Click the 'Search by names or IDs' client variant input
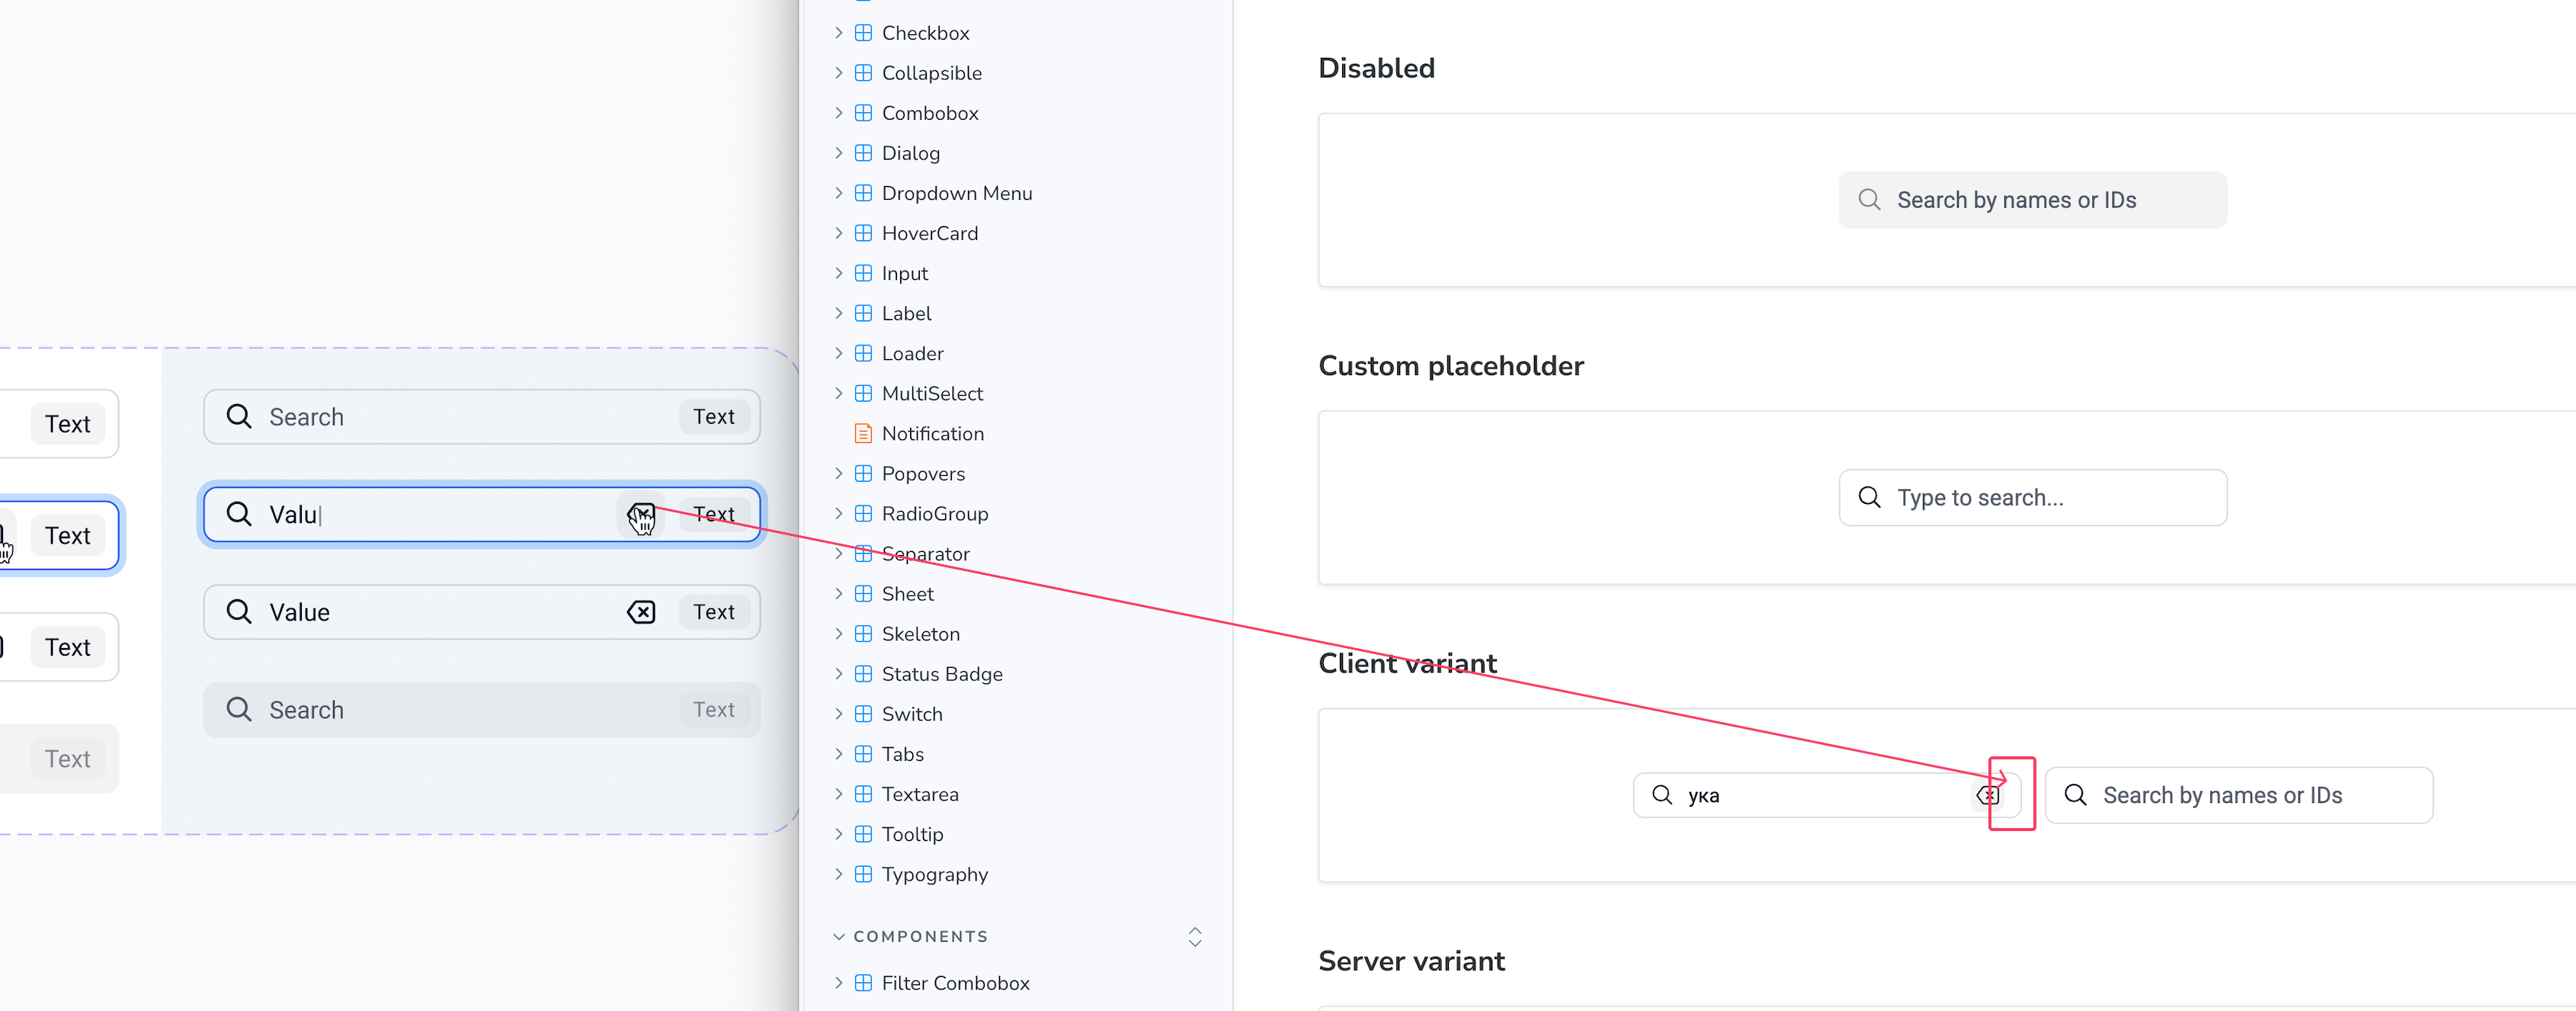Viewport: 2576px width, 1011px height. 2238,795
